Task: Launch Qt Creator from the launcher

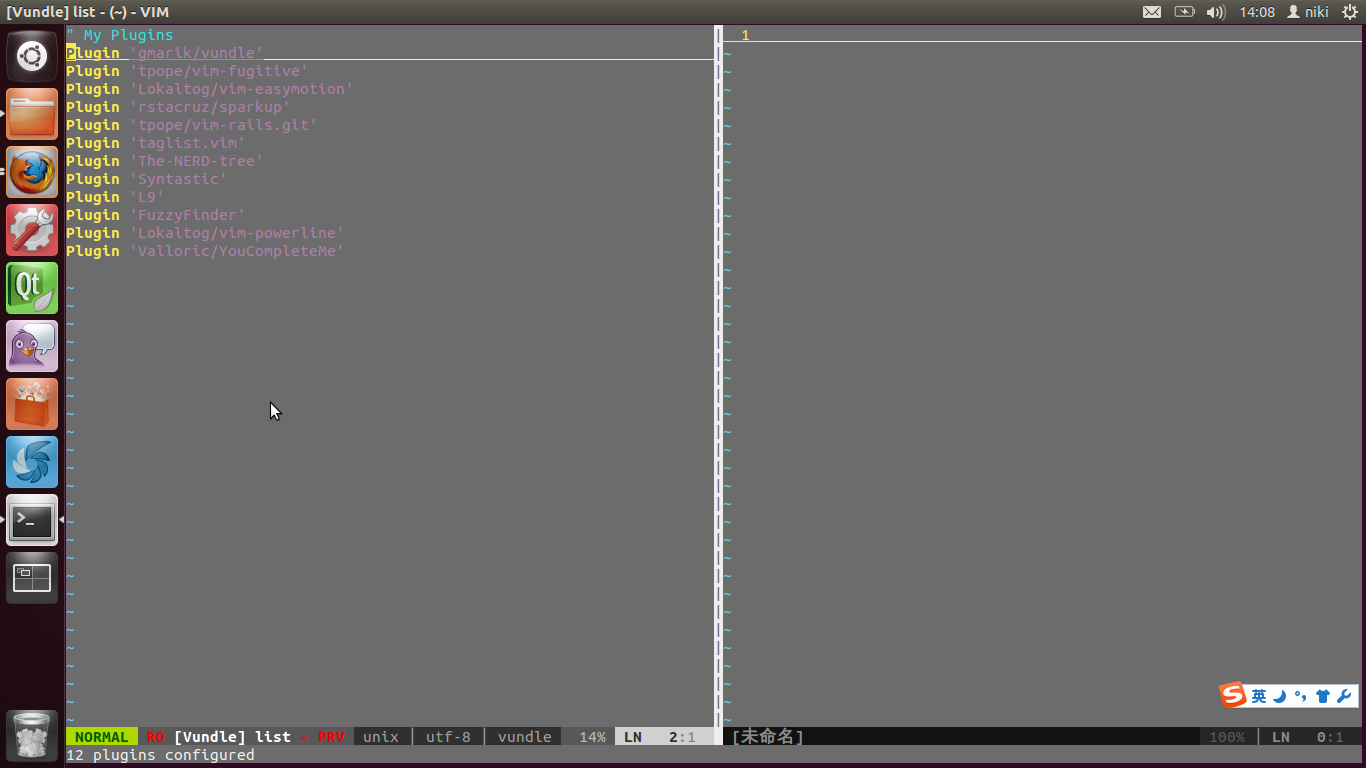Action: click(x=32, y=288)
